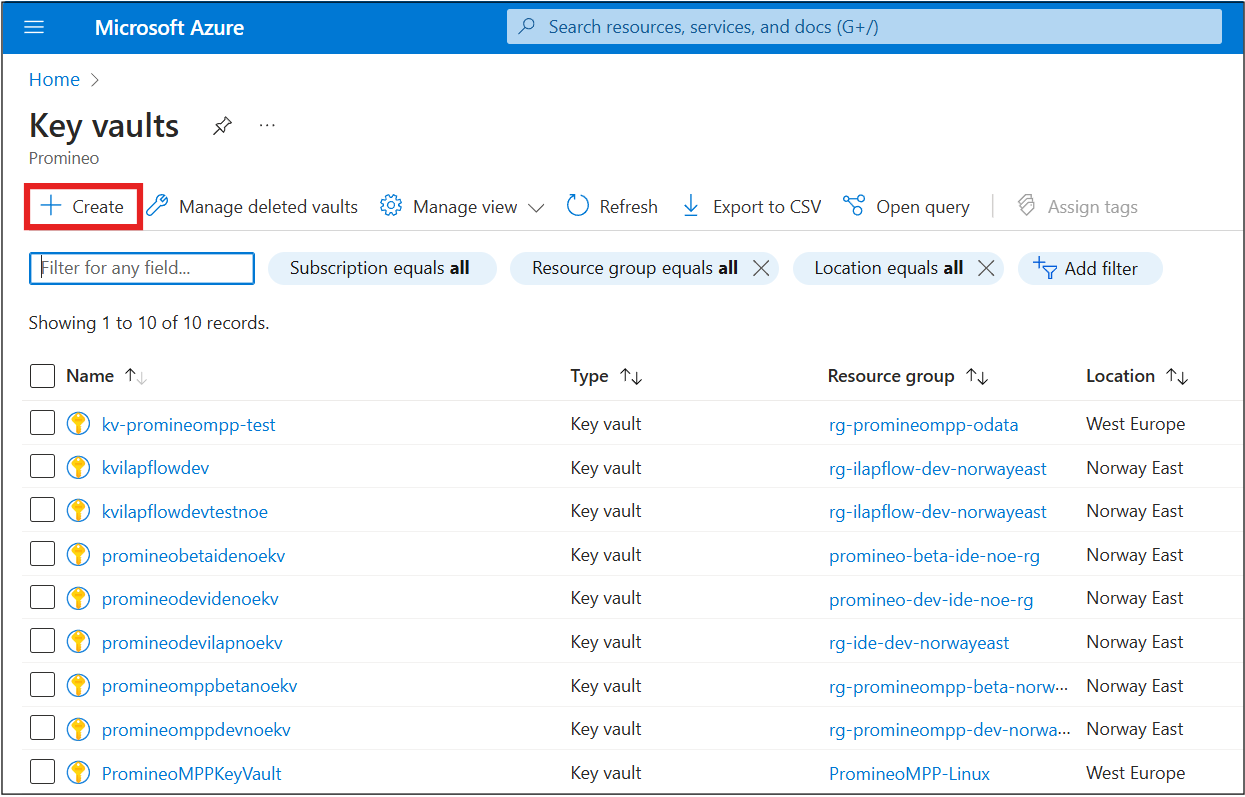Click key icon beside promineomppdevnoekv
Image resolution: width=1245 pixels, height=797 pixels.
click(x=78, y=729)
